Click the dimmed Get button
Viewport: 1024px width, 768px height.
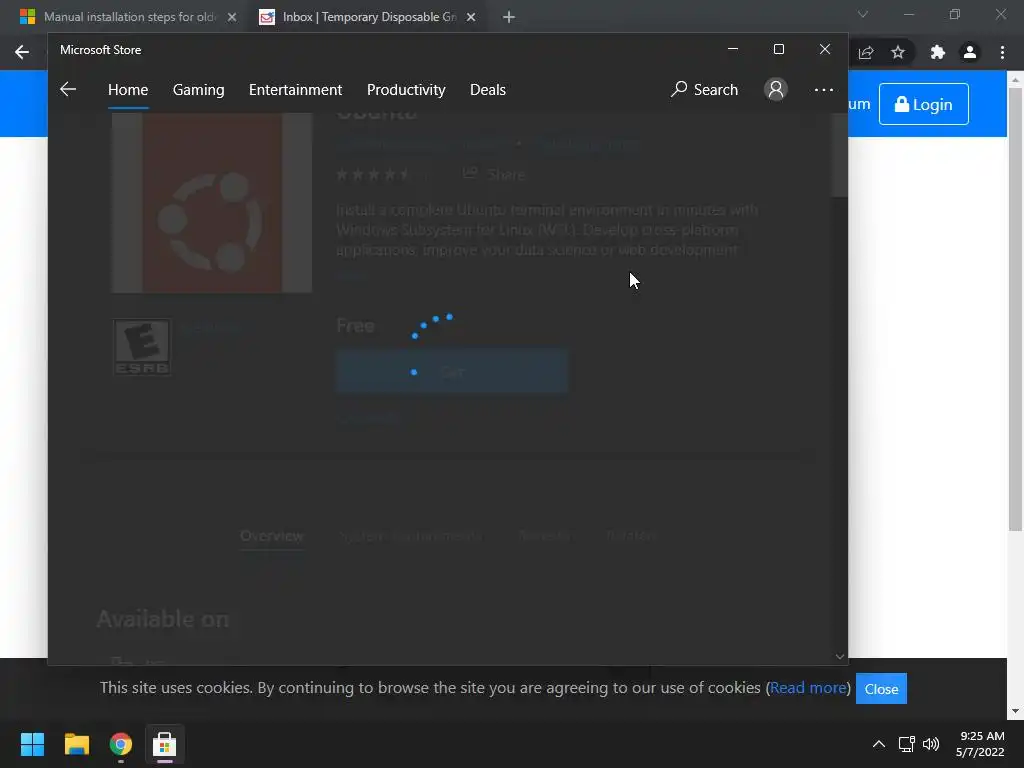tap(452, 372)
